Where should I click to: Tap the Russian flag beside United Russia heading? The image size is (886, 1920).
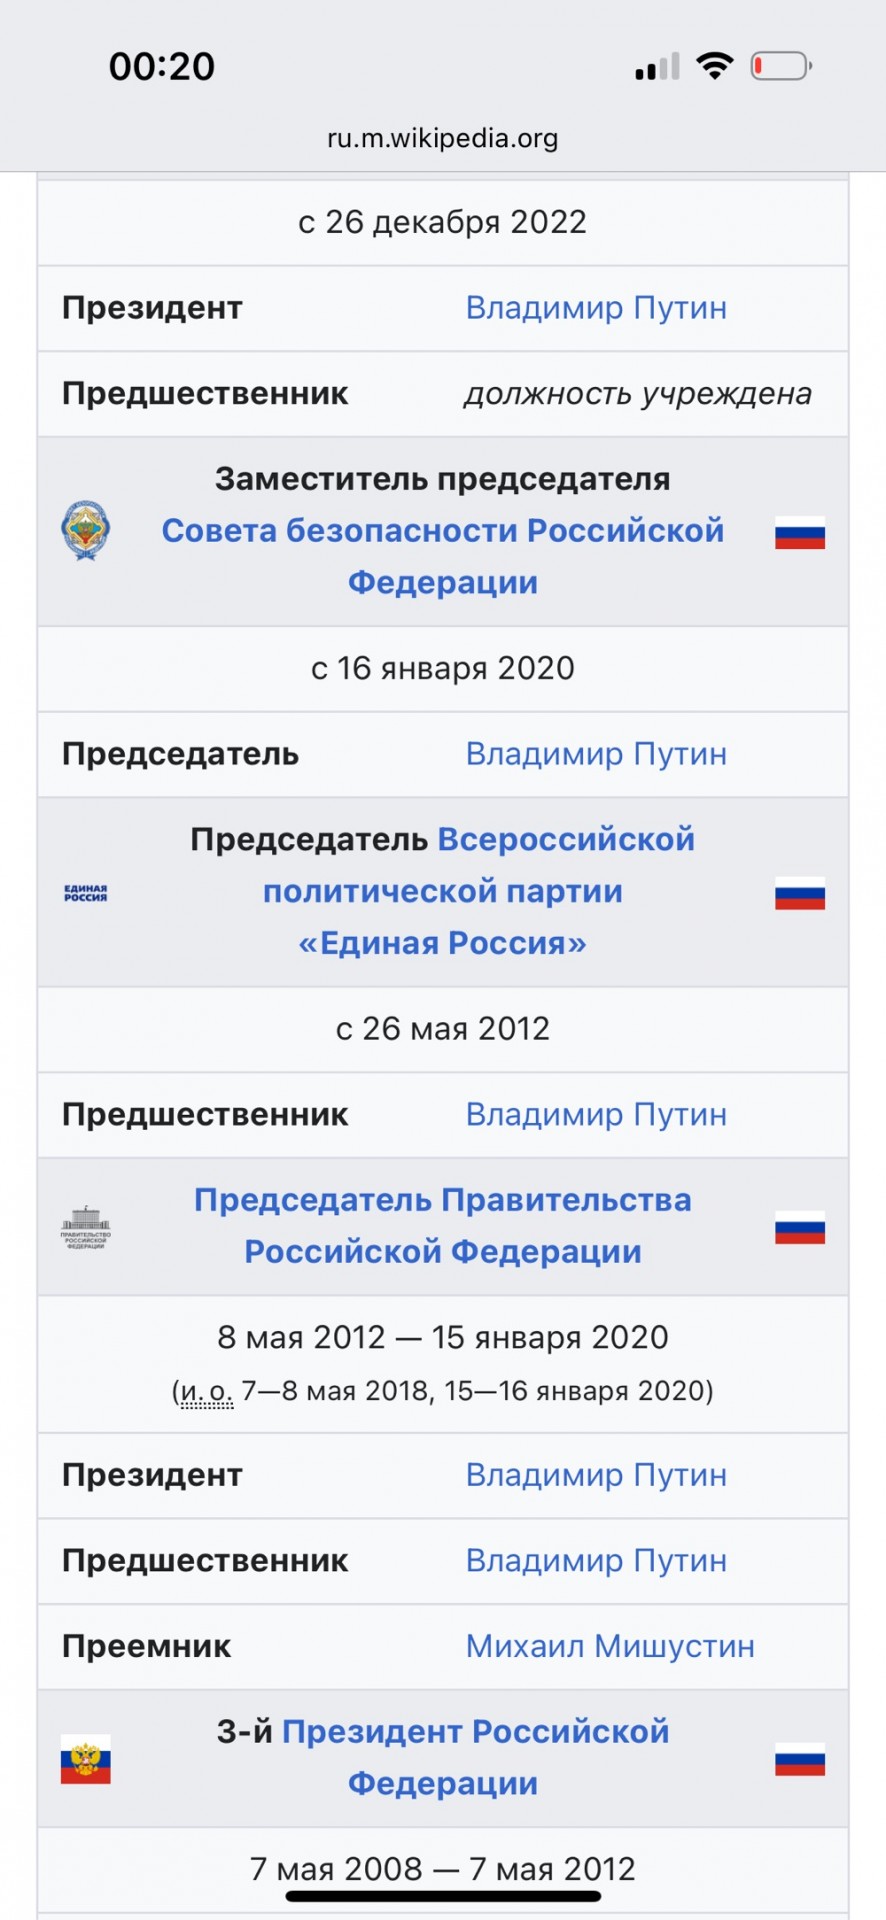(800, 893)
